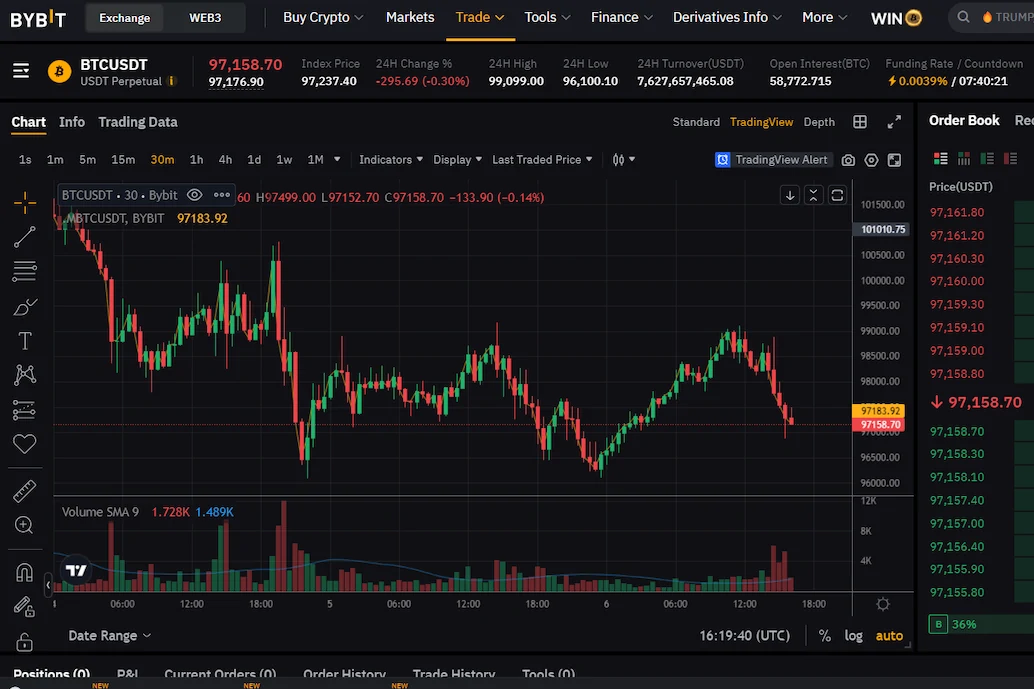
Task: Open chart settings next to camera icon
Action: point(871,160)
